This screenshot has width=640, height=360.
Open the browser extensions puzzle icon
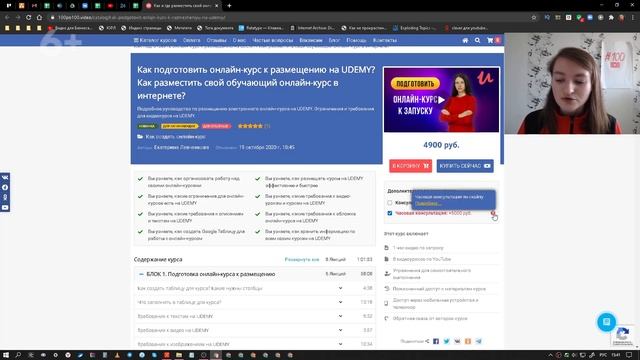pos(611,18)
